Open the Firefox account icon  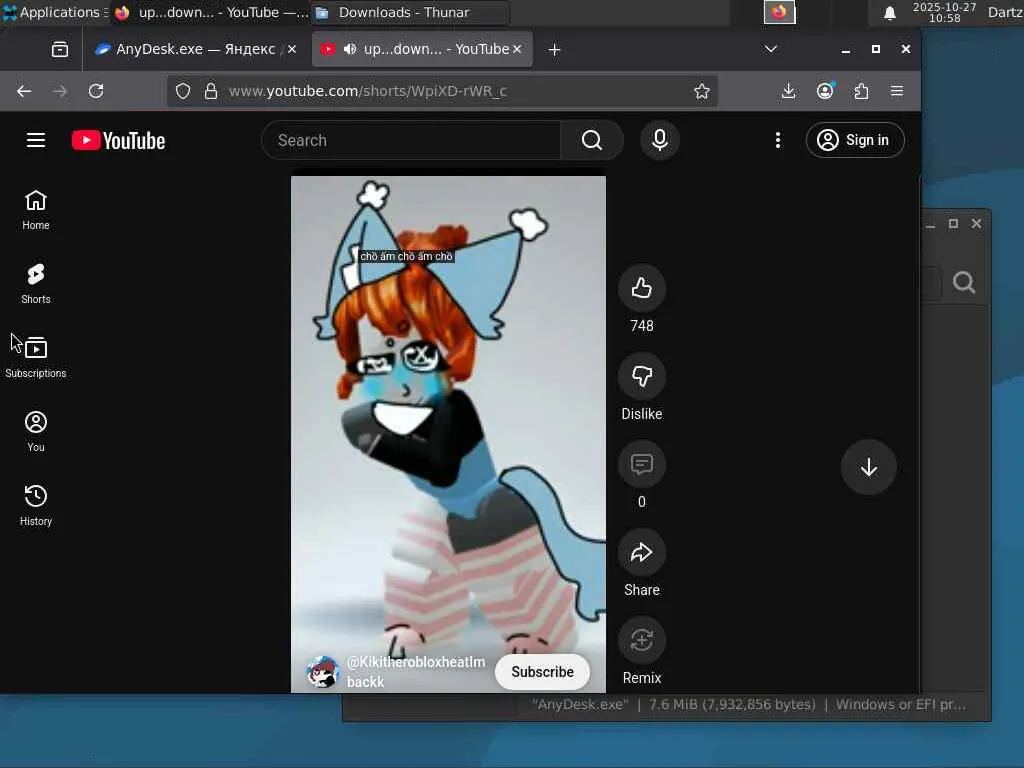coord(825,91)
